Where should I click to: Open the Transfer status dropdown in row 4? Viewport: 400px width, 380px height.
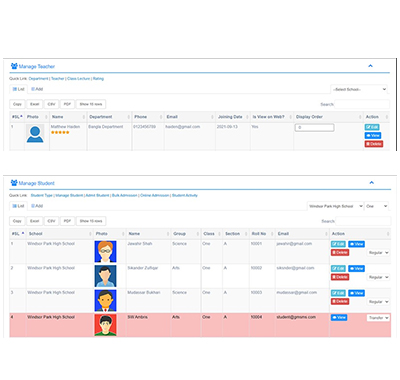point(378,318)
